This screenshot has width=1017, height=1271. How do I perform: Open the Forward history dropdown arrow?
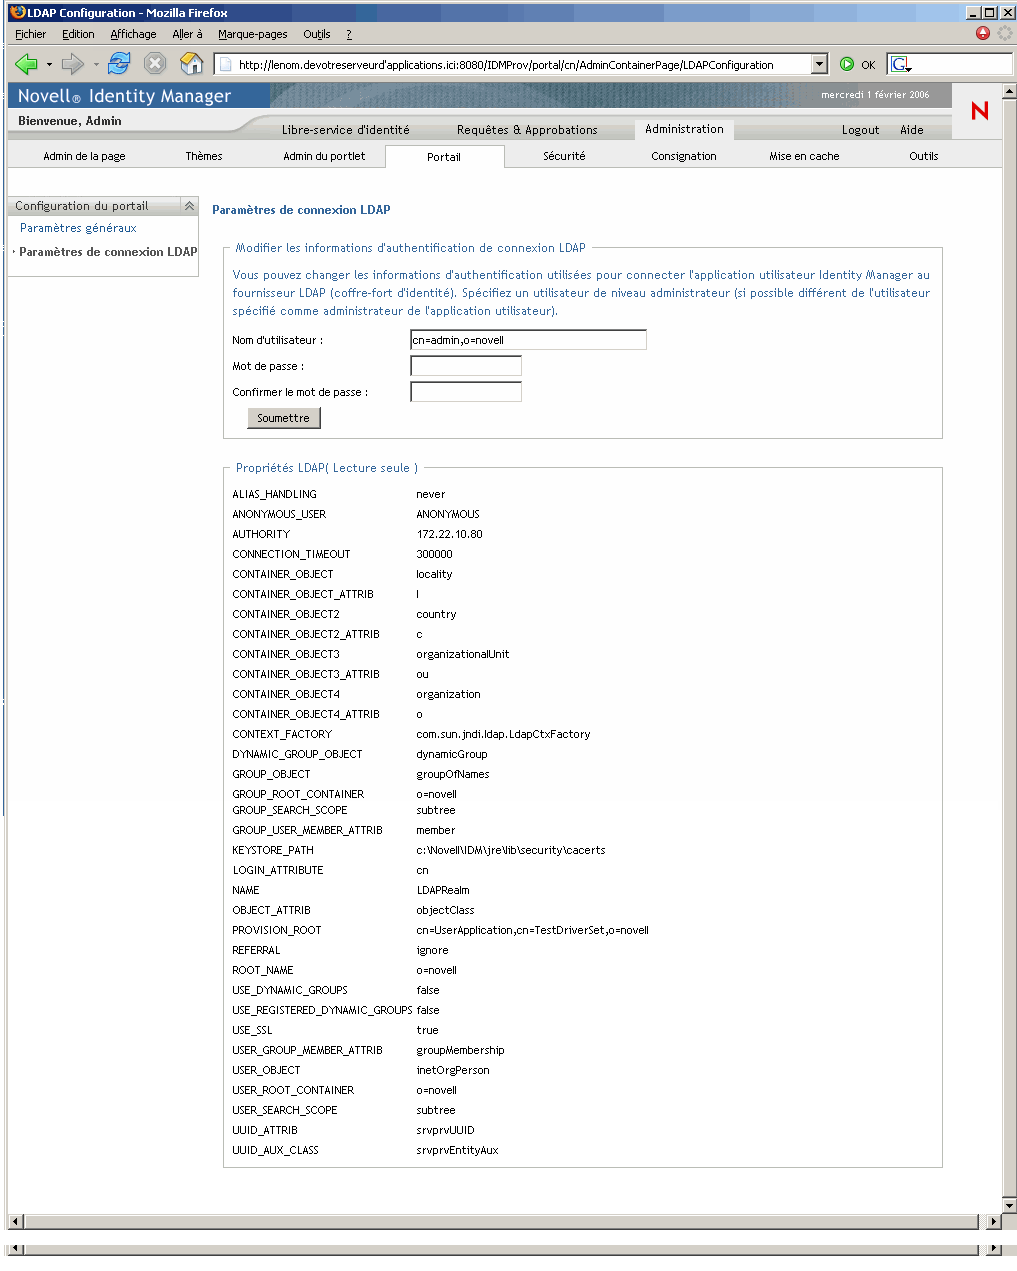pyautogui.click(x=96, y=65)
